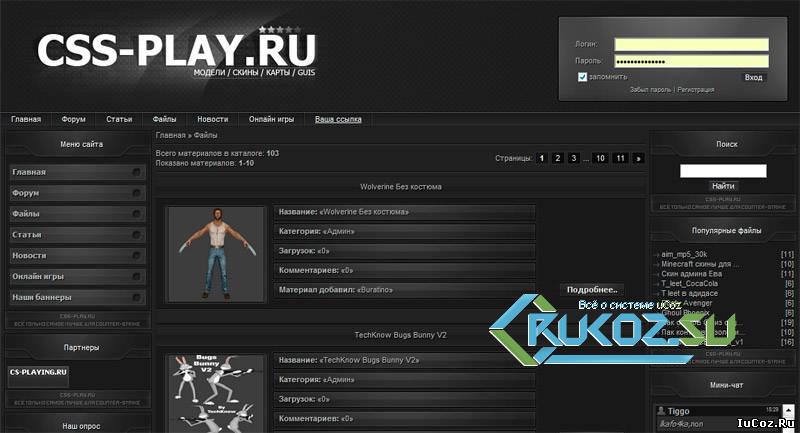Screen dimensions: 800x433
Task: Open Главная in the top navigation bar
Action: tap(26, 119)
